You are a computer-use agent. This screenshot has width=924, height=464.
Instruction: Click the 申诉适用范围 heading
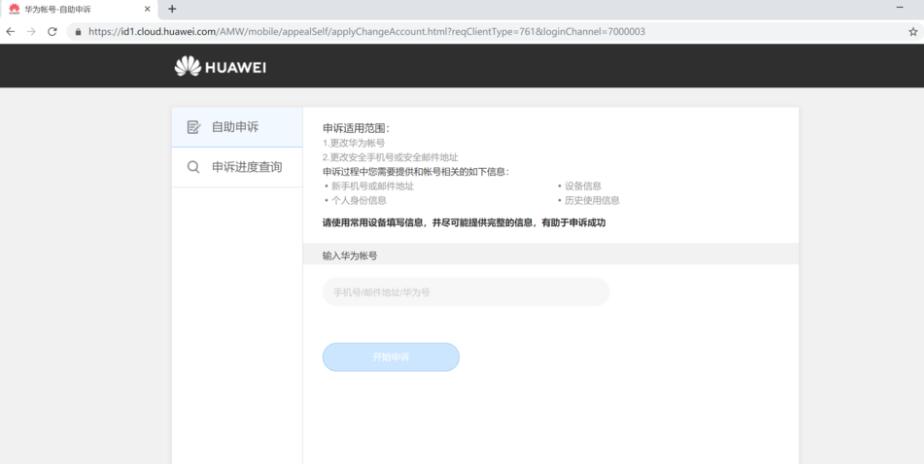[x=356, y=129]
